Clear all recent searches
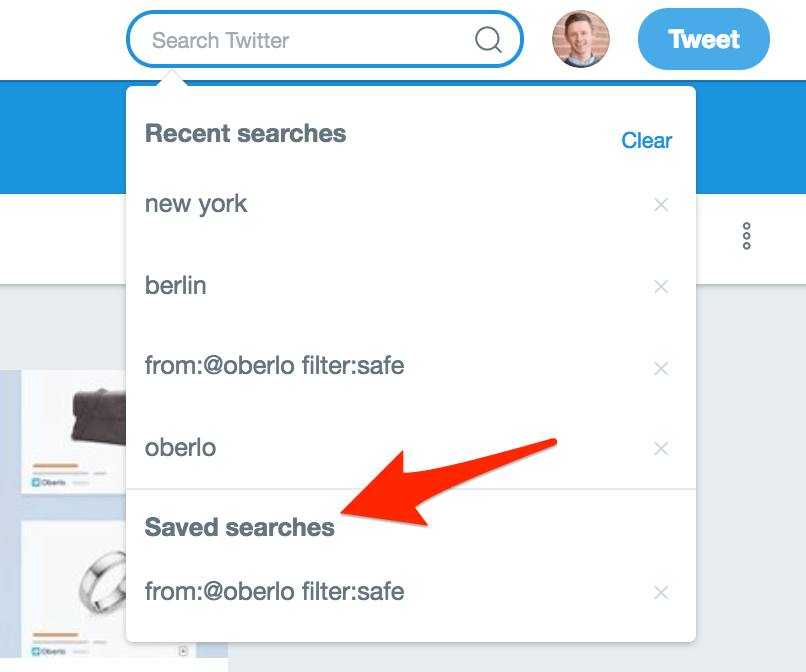 pyautogui.click(x=646, y=141)
